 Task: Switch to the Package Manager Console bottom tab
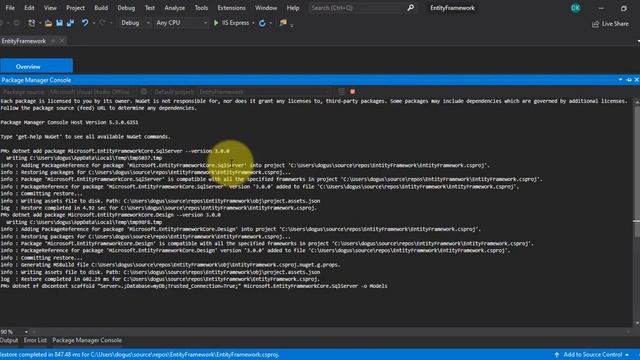[87, 340]
